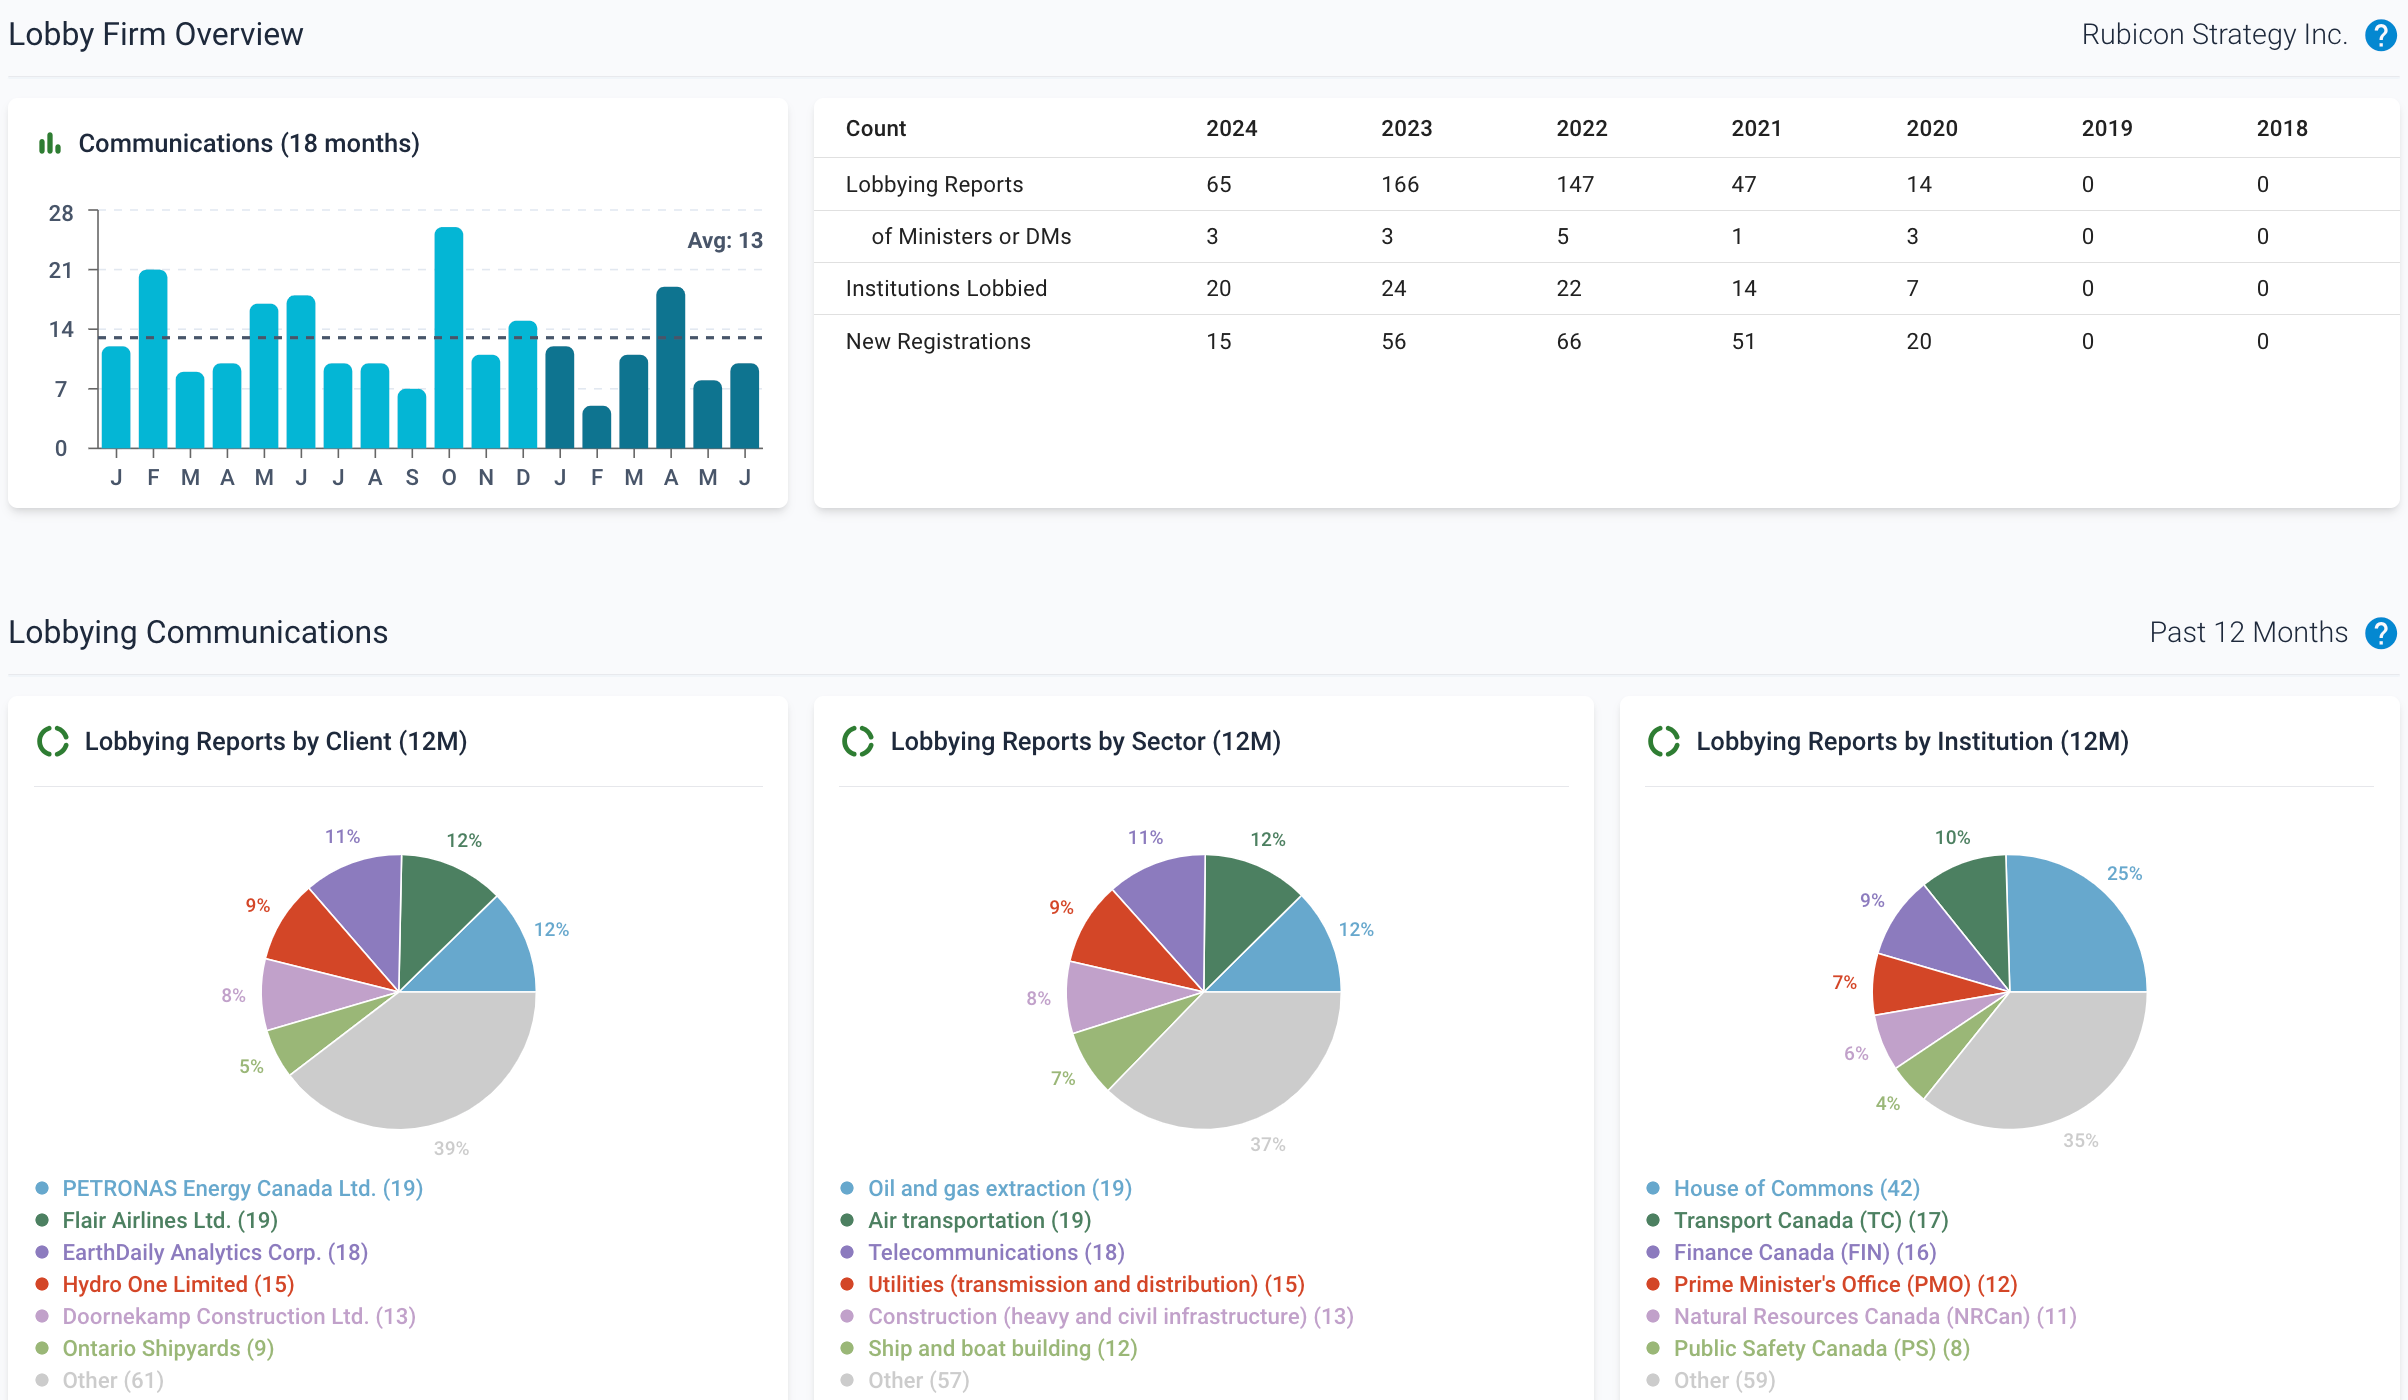This screenshot has width=2408, height=1400.
Task: Click PETRONAS blue legend dot
Action: coord(42,1188)
